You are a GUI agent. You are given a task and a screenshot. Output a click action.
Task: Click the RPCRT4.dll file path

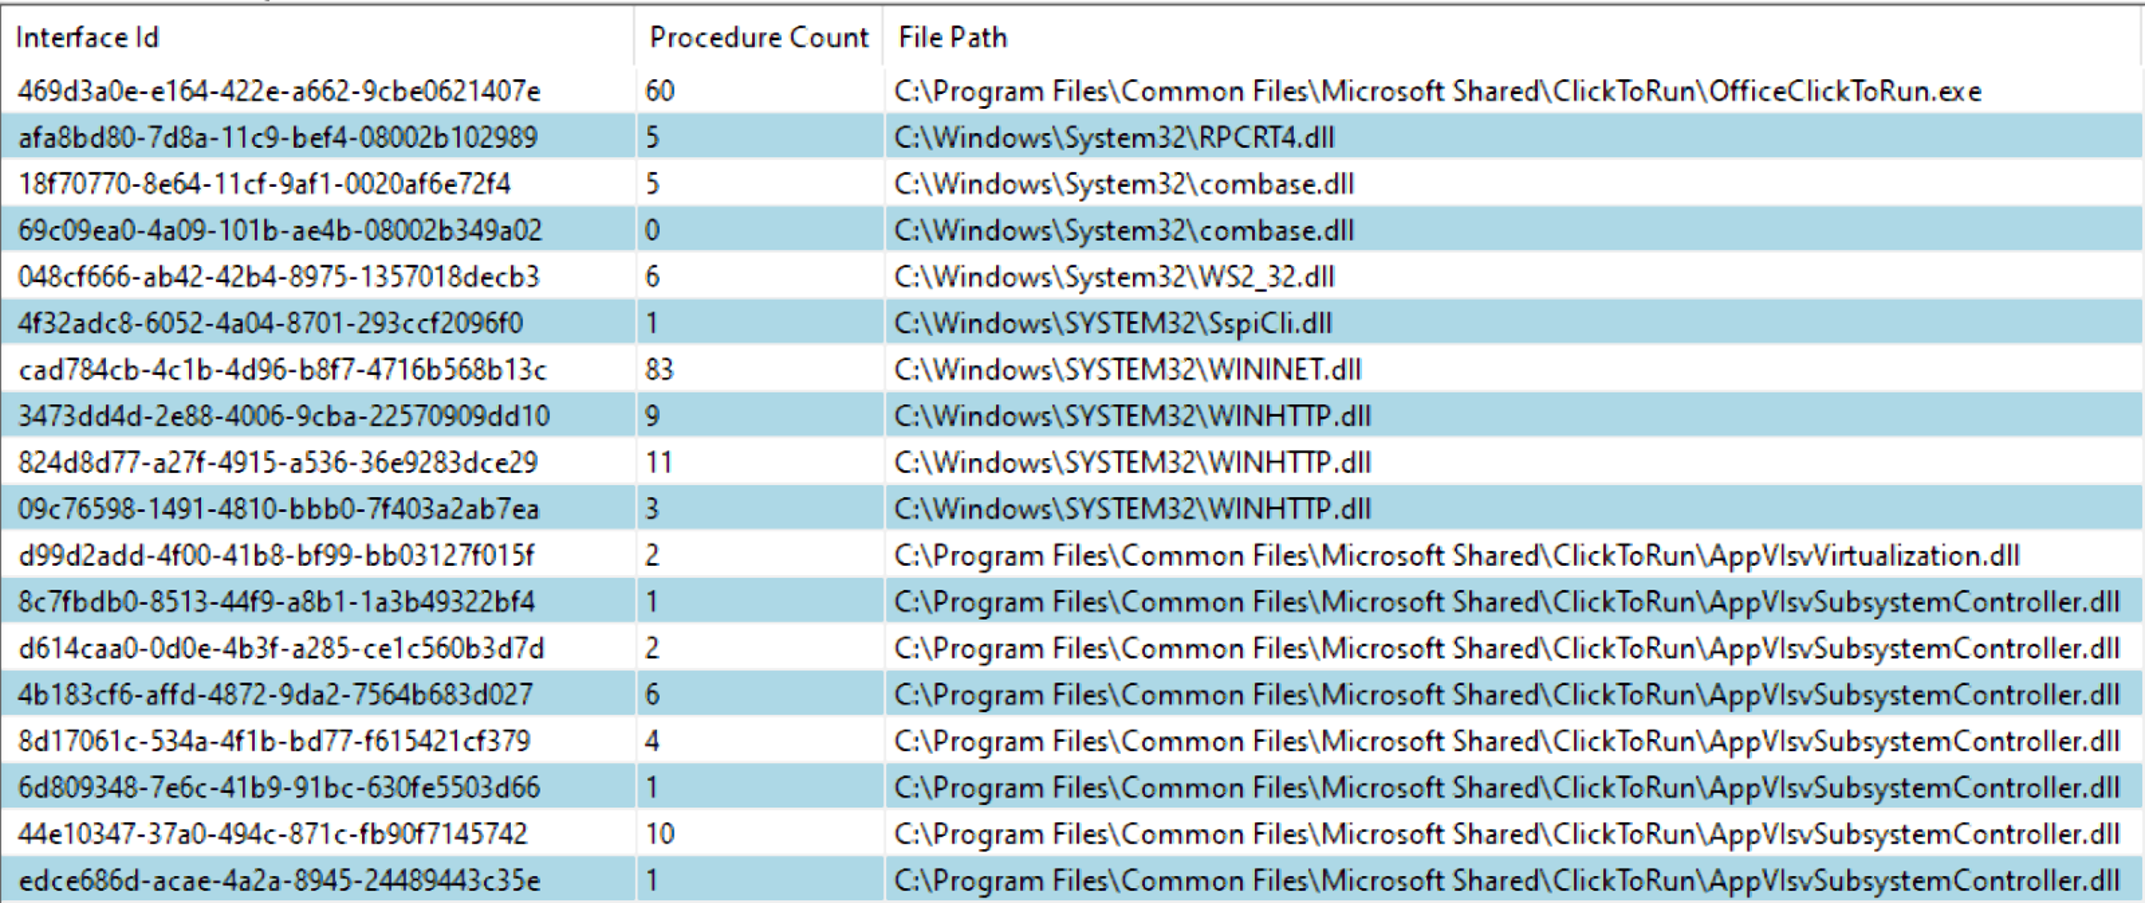[x=1114, y=137]
